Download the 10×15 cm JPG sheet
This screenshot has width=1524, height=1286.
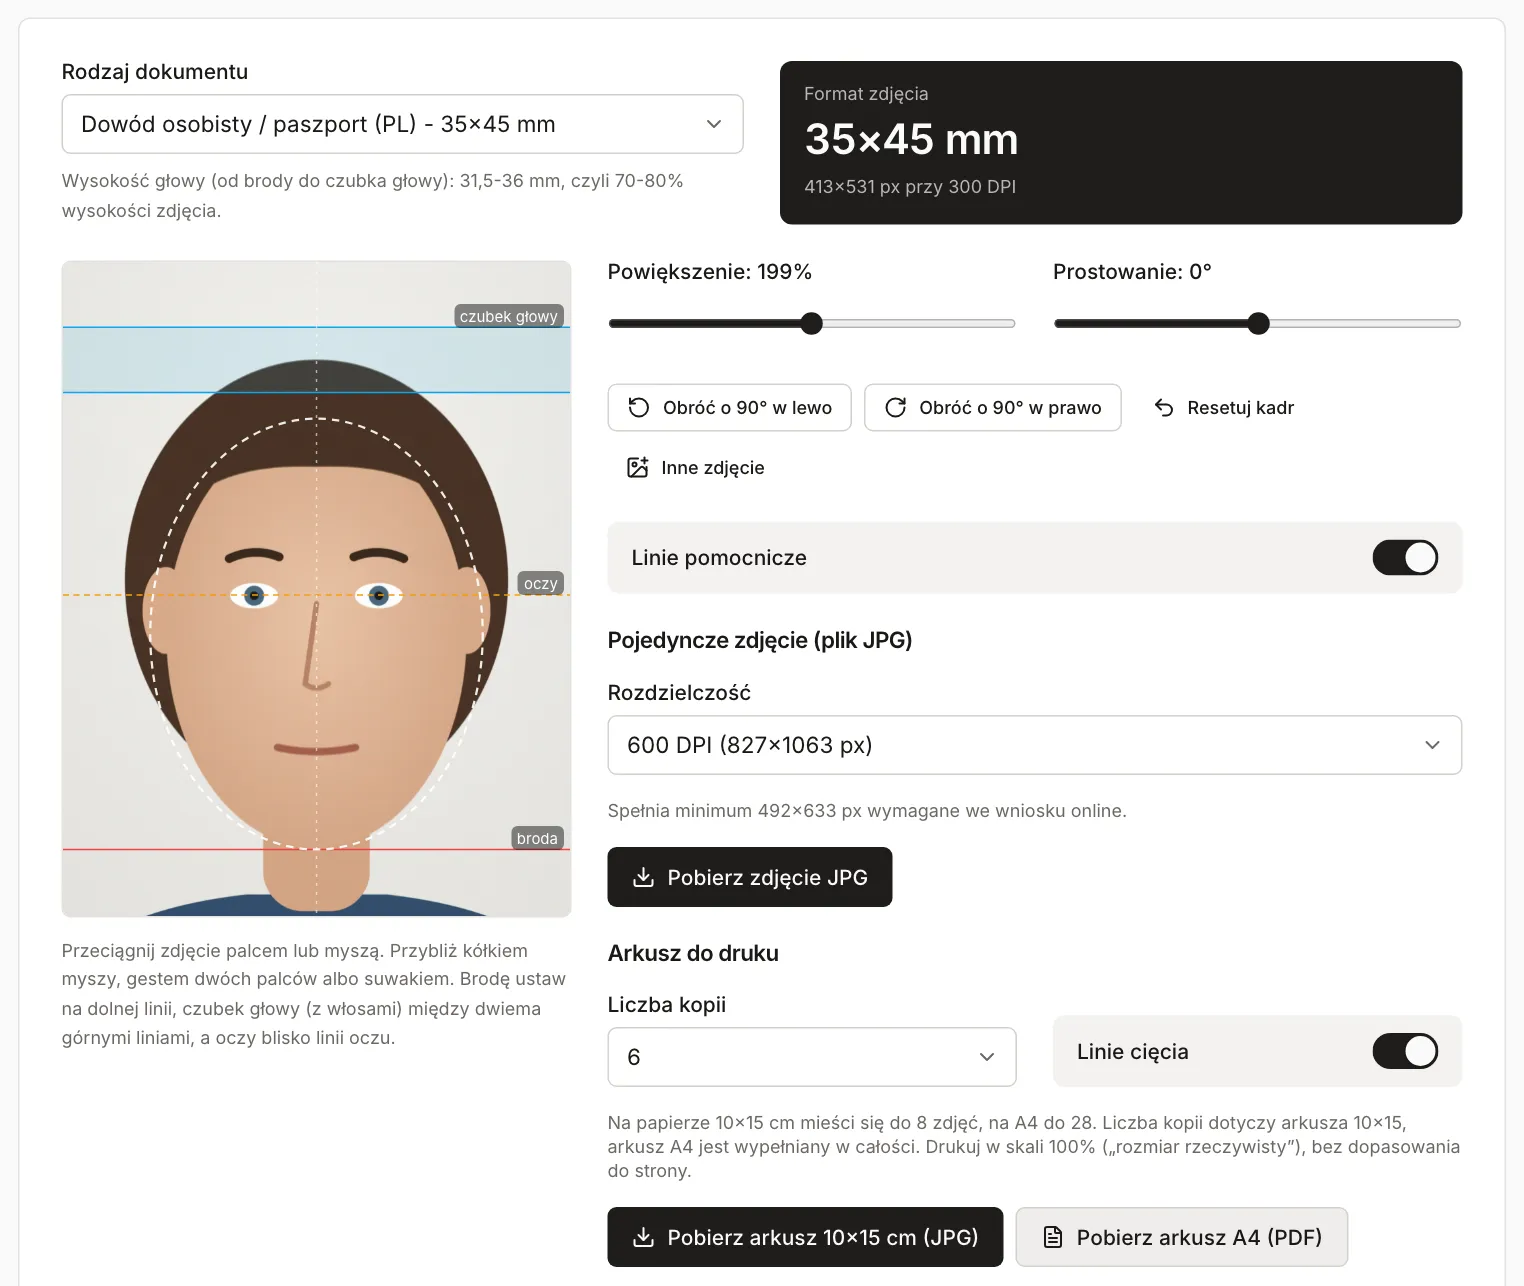click(x=805, y=1237)
